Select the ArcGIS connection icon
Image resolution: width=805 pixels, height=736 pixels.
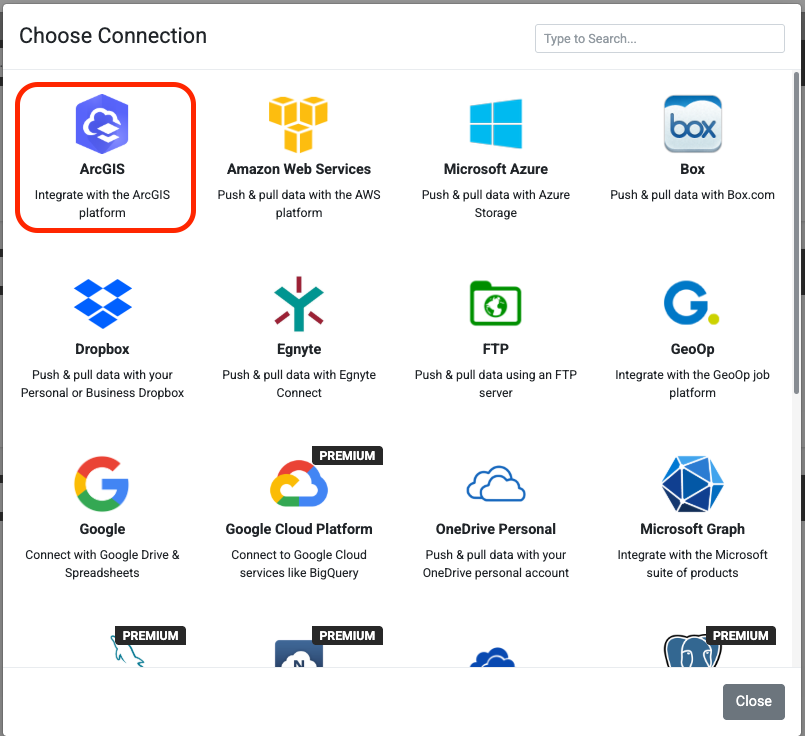[x=102, y=124]
